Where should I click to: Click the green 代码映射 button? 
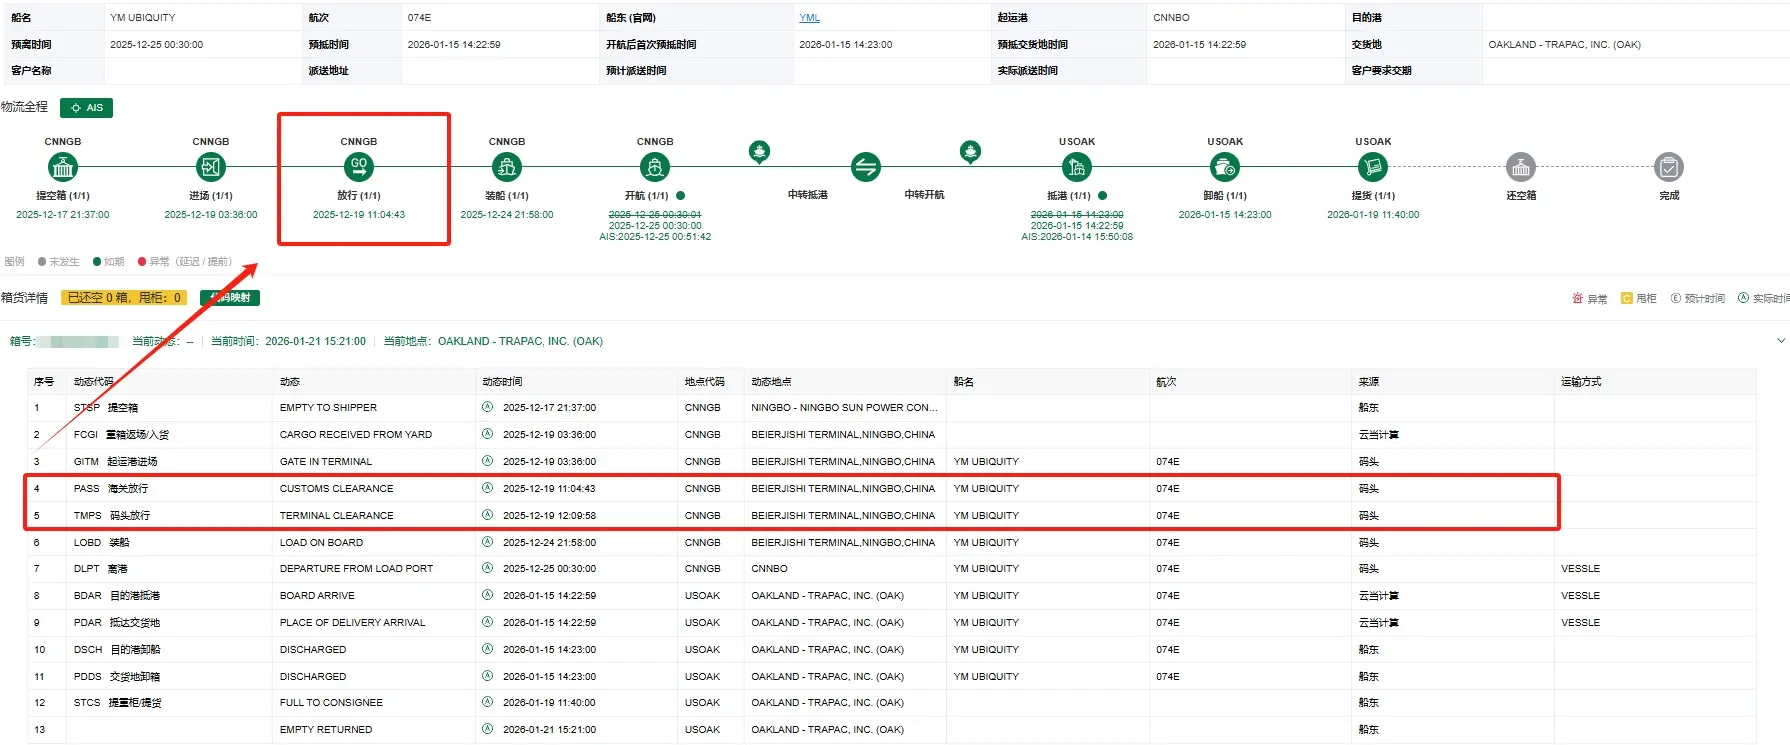(230, 297)
